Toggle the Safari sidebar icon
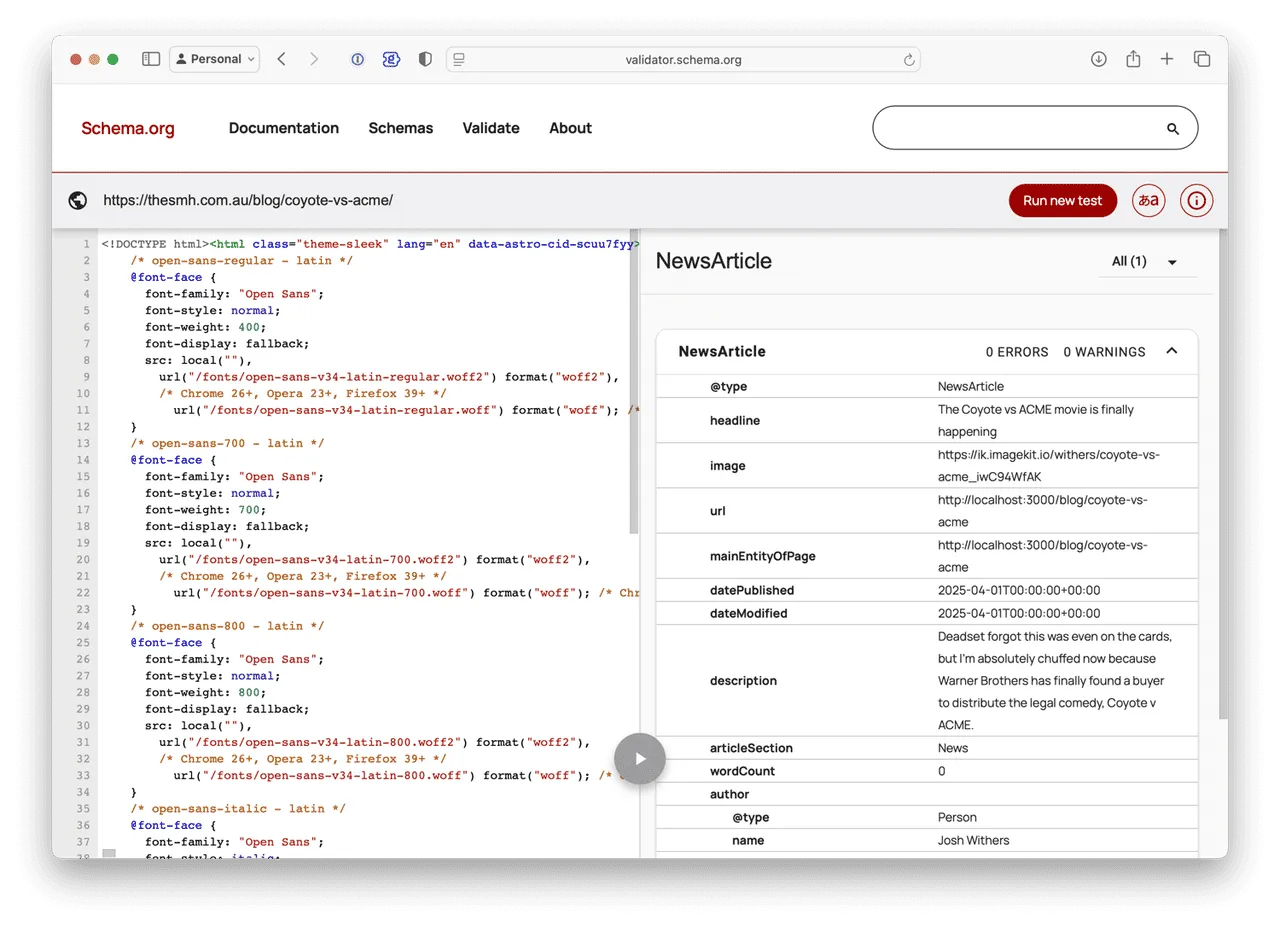 [151, 59]
